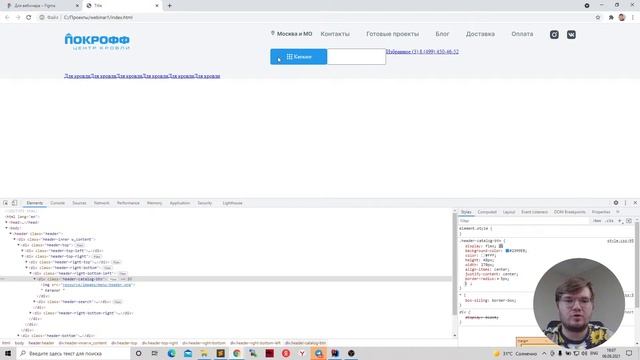The width and height of the screenshot is (640, 360).
Task: Collapse the body node in the DOM tree
Action: (7, 228)
